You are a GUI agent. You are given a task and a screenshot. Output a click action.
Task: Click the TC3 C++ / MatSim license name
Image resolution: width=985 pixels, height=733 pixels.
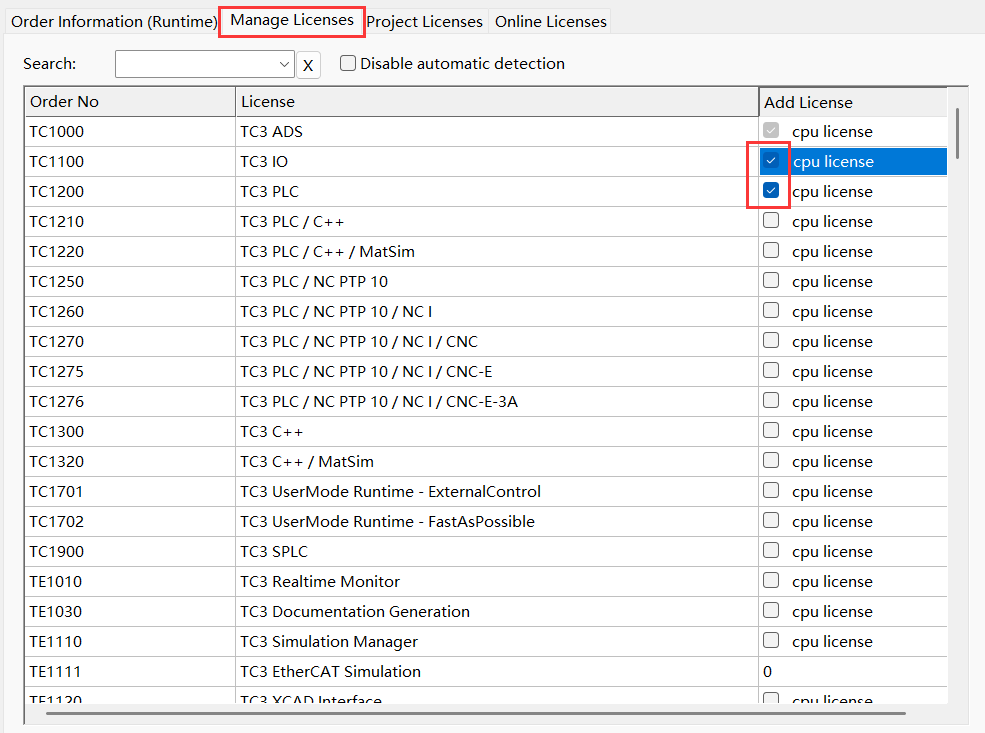(307, 462)
